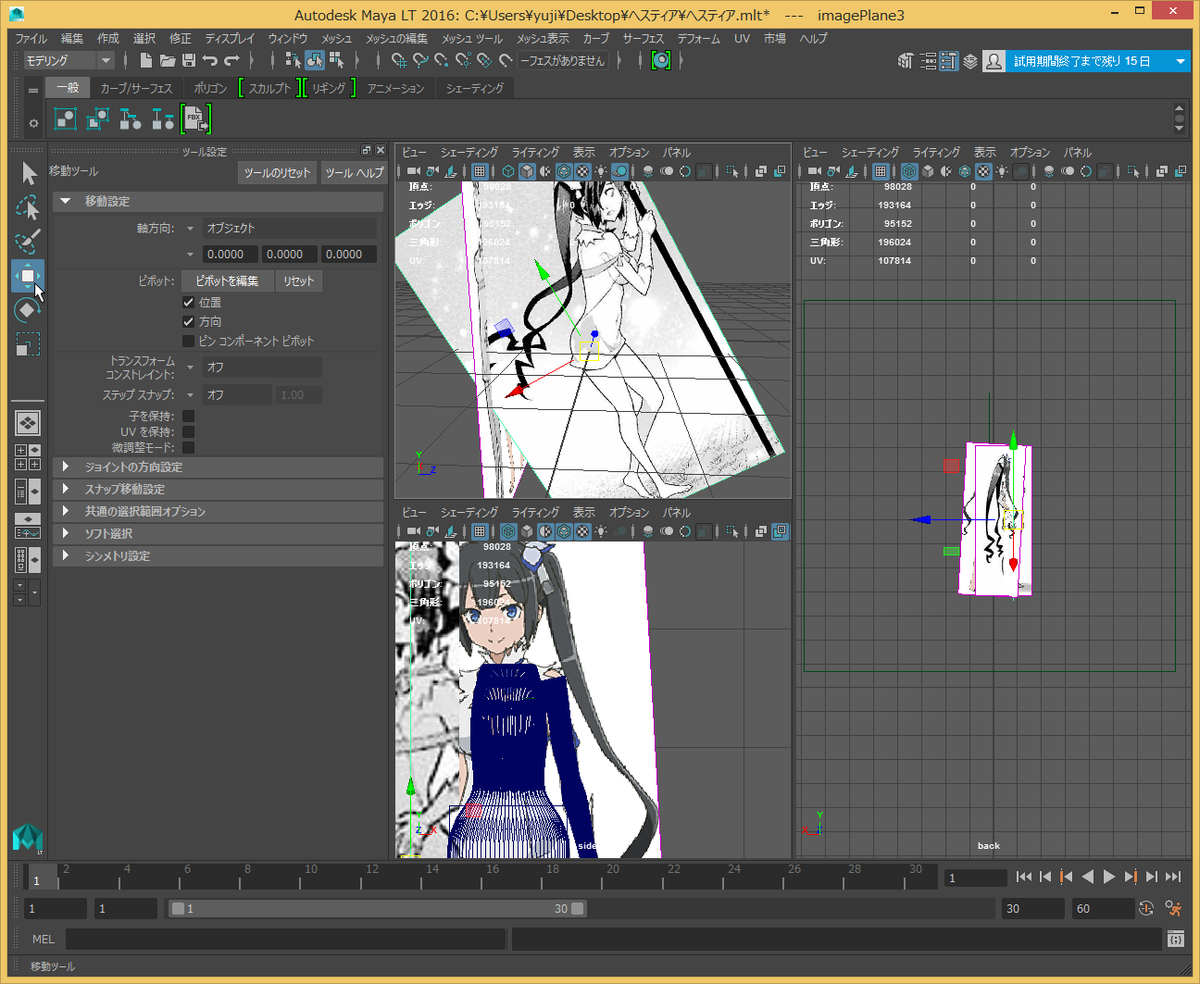Click the ツール ヘルプ button
This screenshot has width=1200, height=984.
(x=354, y=173)
